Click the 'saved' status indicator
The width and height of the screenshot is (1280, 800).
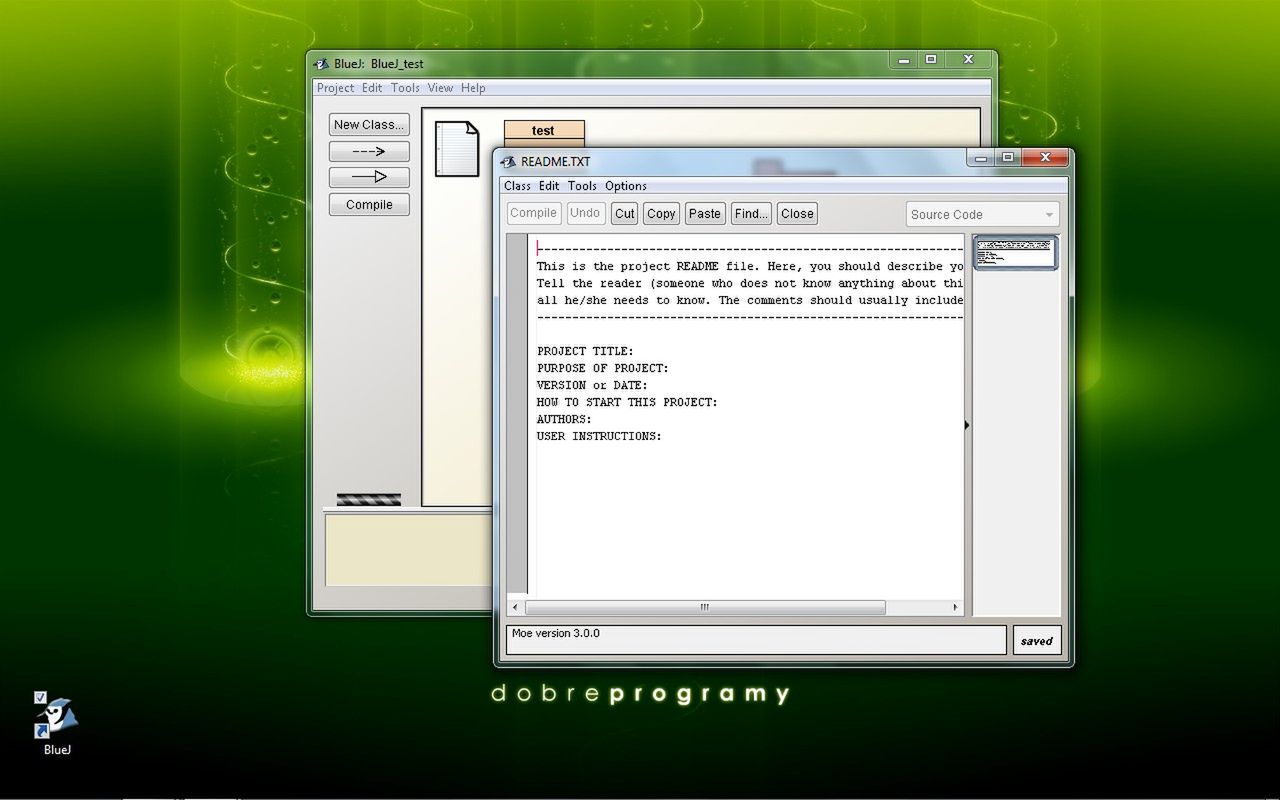(x=1037, y=641)
